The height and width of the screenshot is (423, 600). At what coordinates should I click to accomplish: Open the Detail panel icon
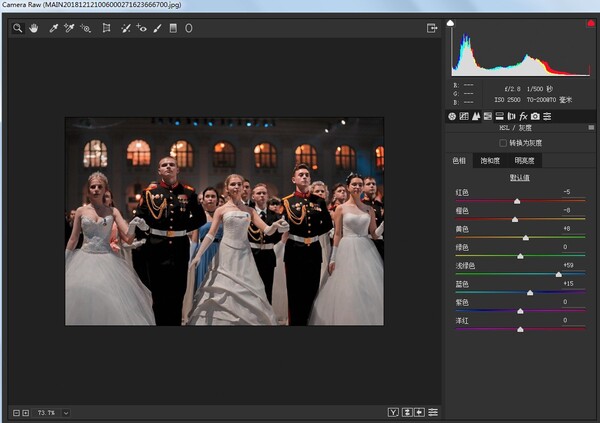click(x=476, y=116)
